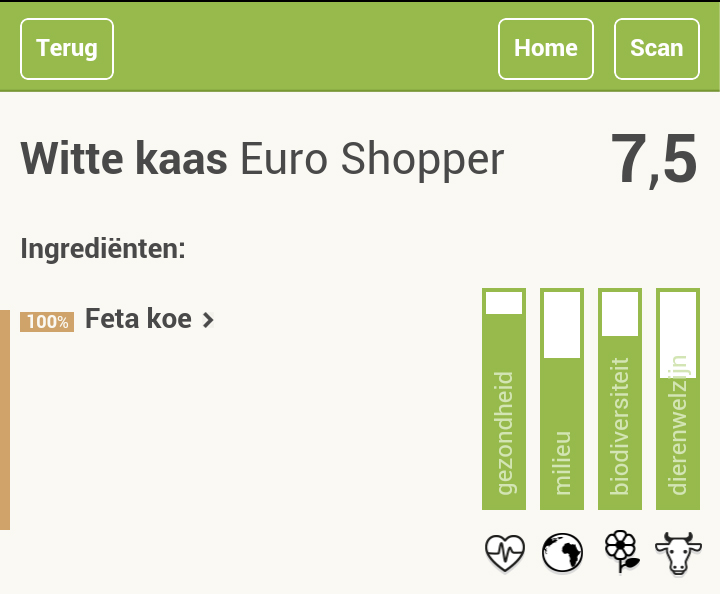Select the gezondheid score bar
720x594 pixels.
tap(504, 399)
